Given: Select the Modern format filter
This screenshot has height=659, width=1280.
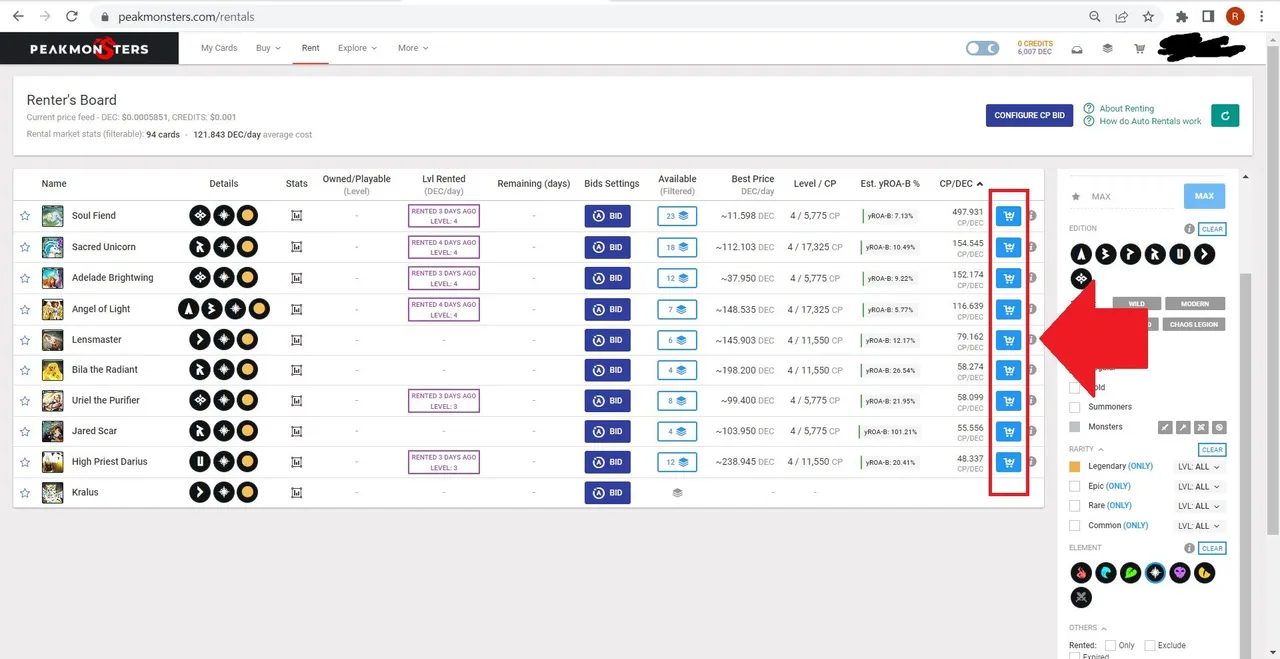Looking at the screenshot, I should (1194, 304).
